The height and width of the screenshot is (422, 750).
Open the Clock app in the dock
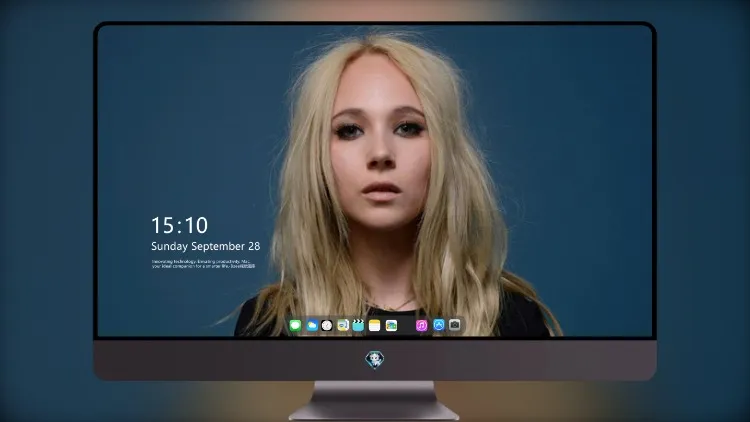327,325
